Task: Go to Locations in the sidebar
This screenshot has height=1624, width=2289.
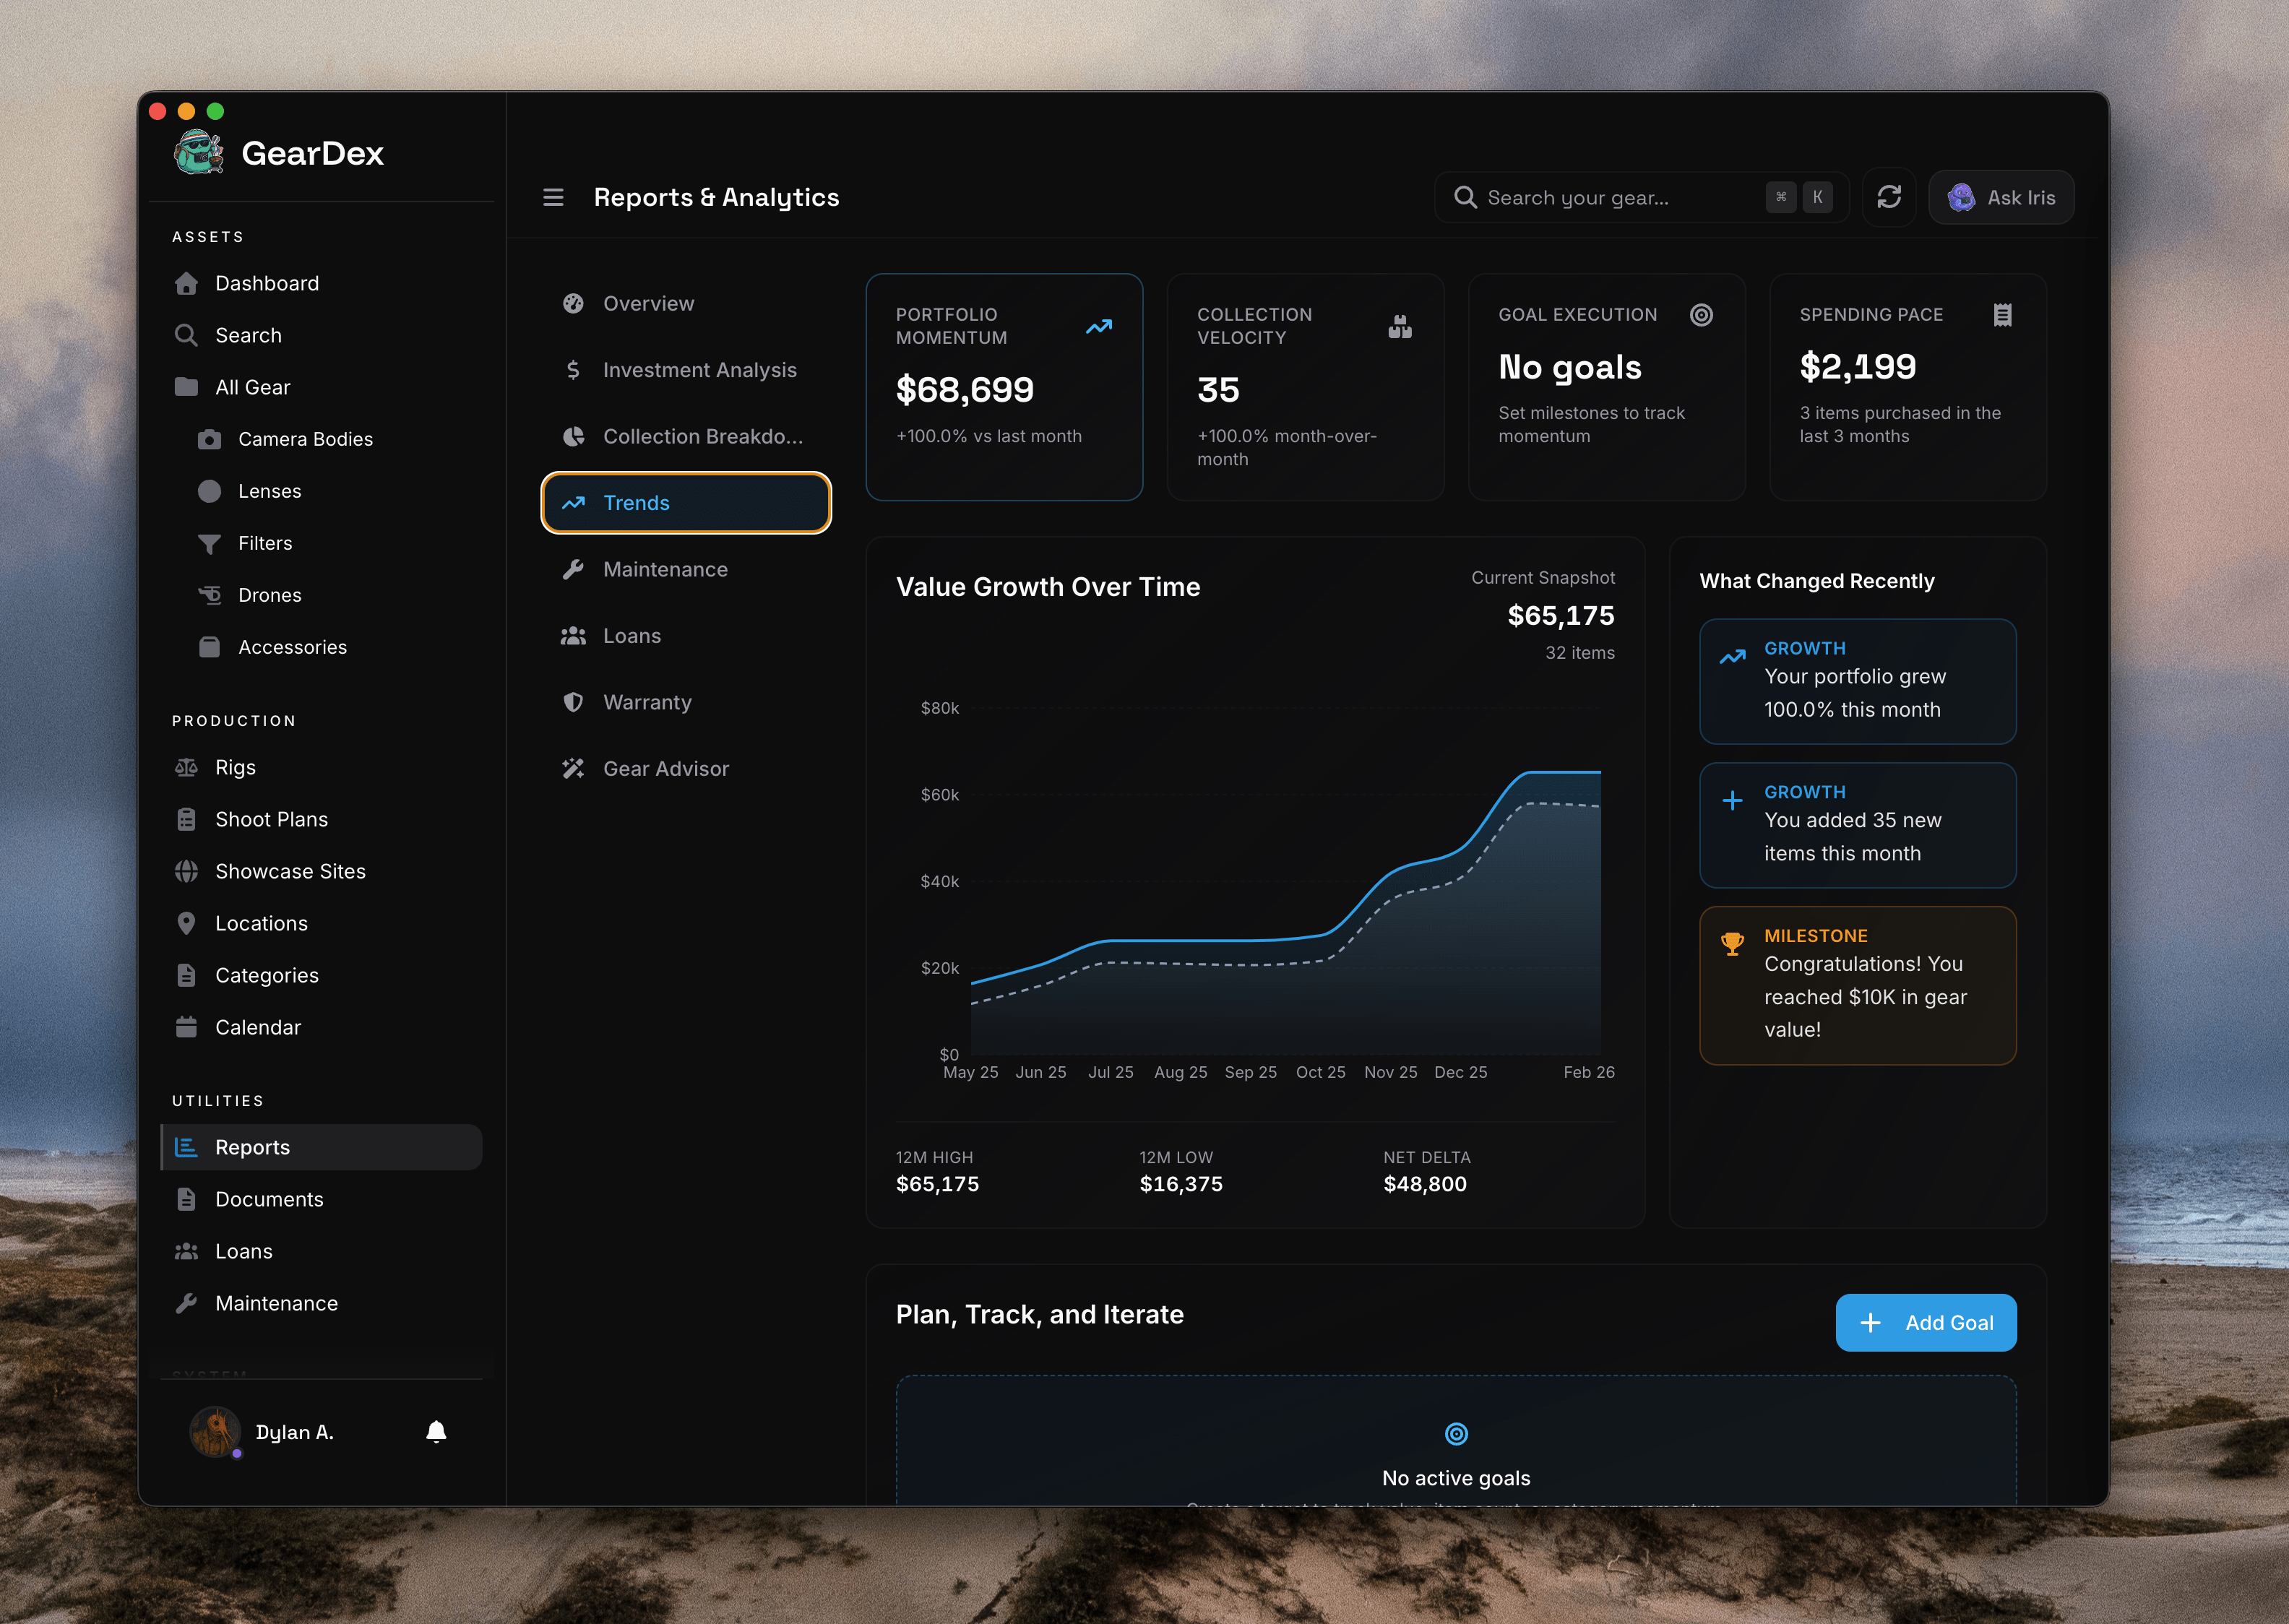Action: click(x=321, y=923)
